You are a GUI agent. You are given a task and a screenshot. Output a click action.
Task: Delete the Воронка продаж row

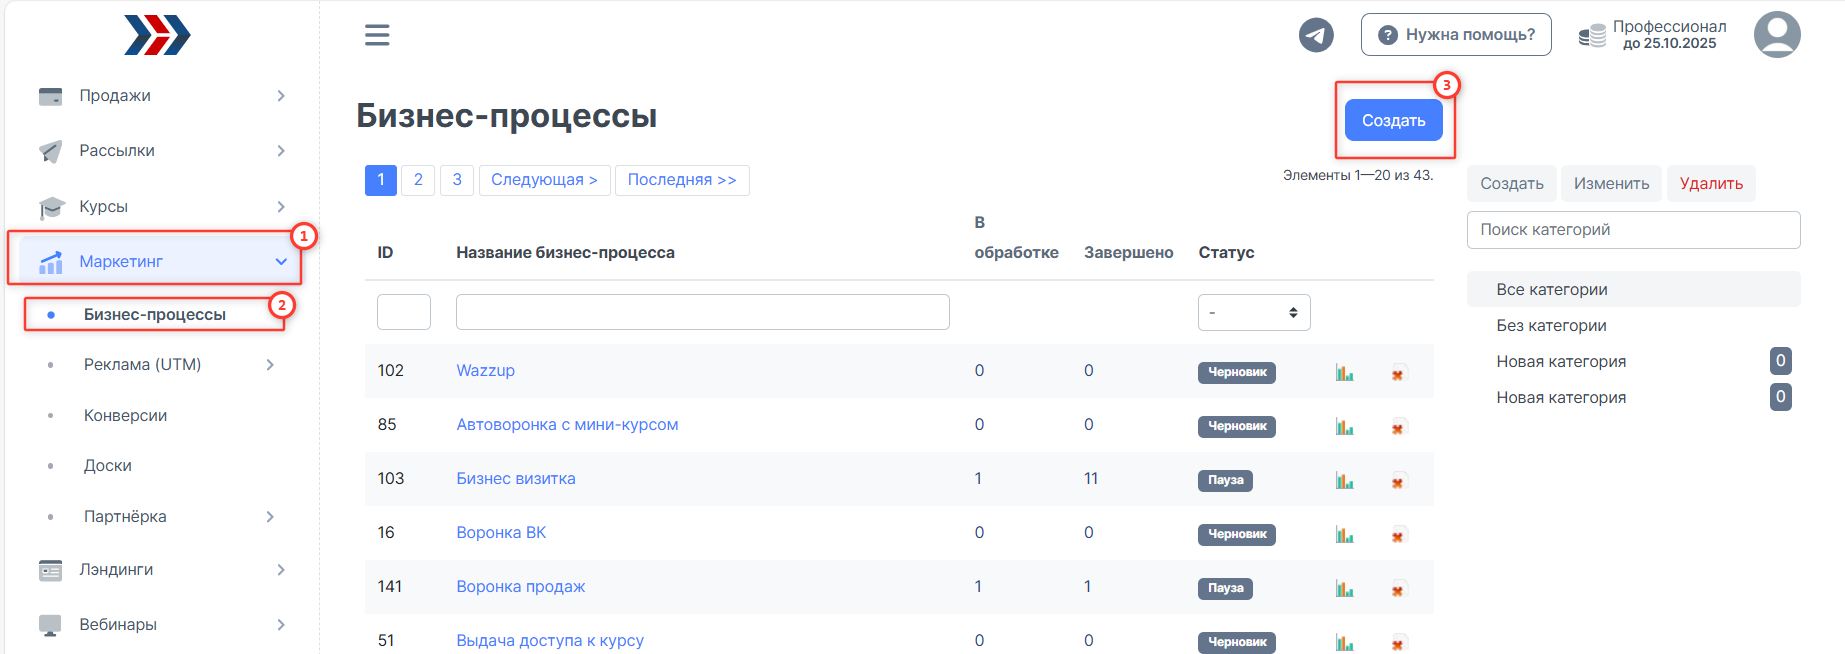point(1398,589)
